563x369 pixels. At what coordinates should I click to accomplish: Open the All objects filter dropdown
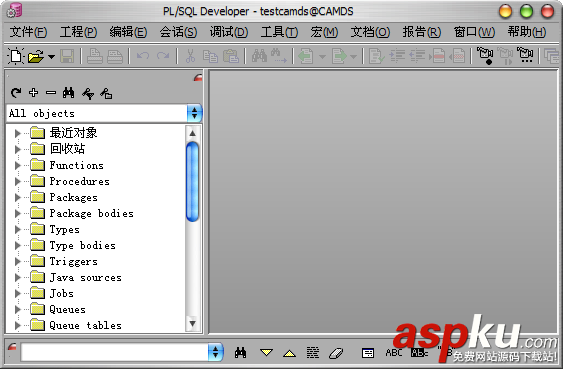tap(194, 113)
